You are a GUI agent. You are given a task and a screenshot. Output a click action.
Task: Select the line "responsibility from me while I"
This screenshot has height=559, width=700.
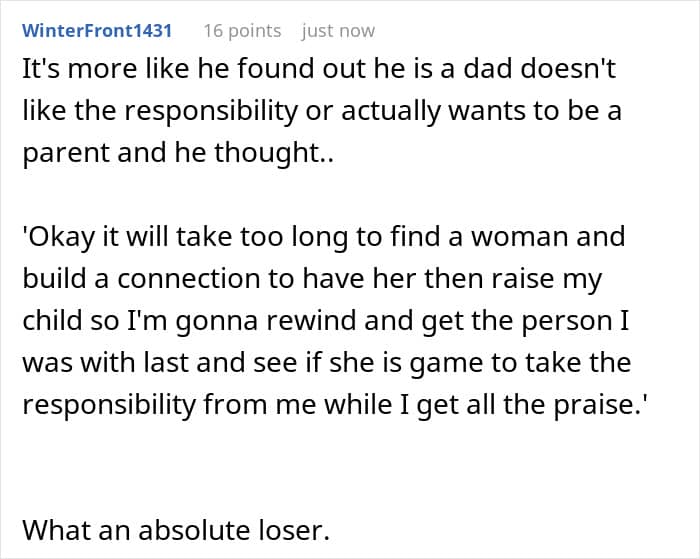(x=332, y=405)
